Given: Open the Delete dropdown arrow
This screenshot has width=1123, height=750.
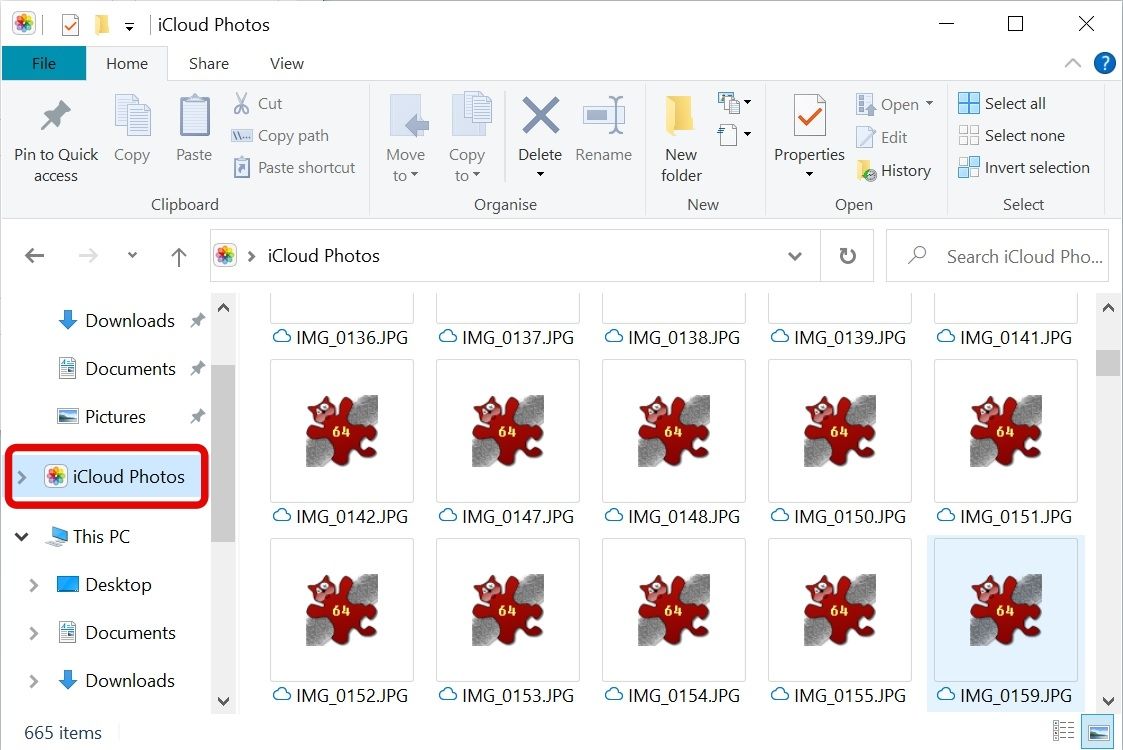Looking at the screenshot, I should click(x=541, y=174).
